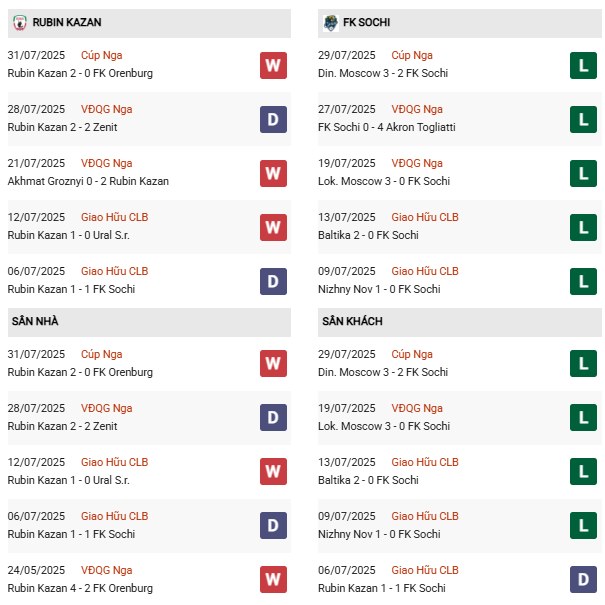
Task: Click D badge for Rubin Kazan 2-2 Zenit in top list
Action: coord(273,119)
